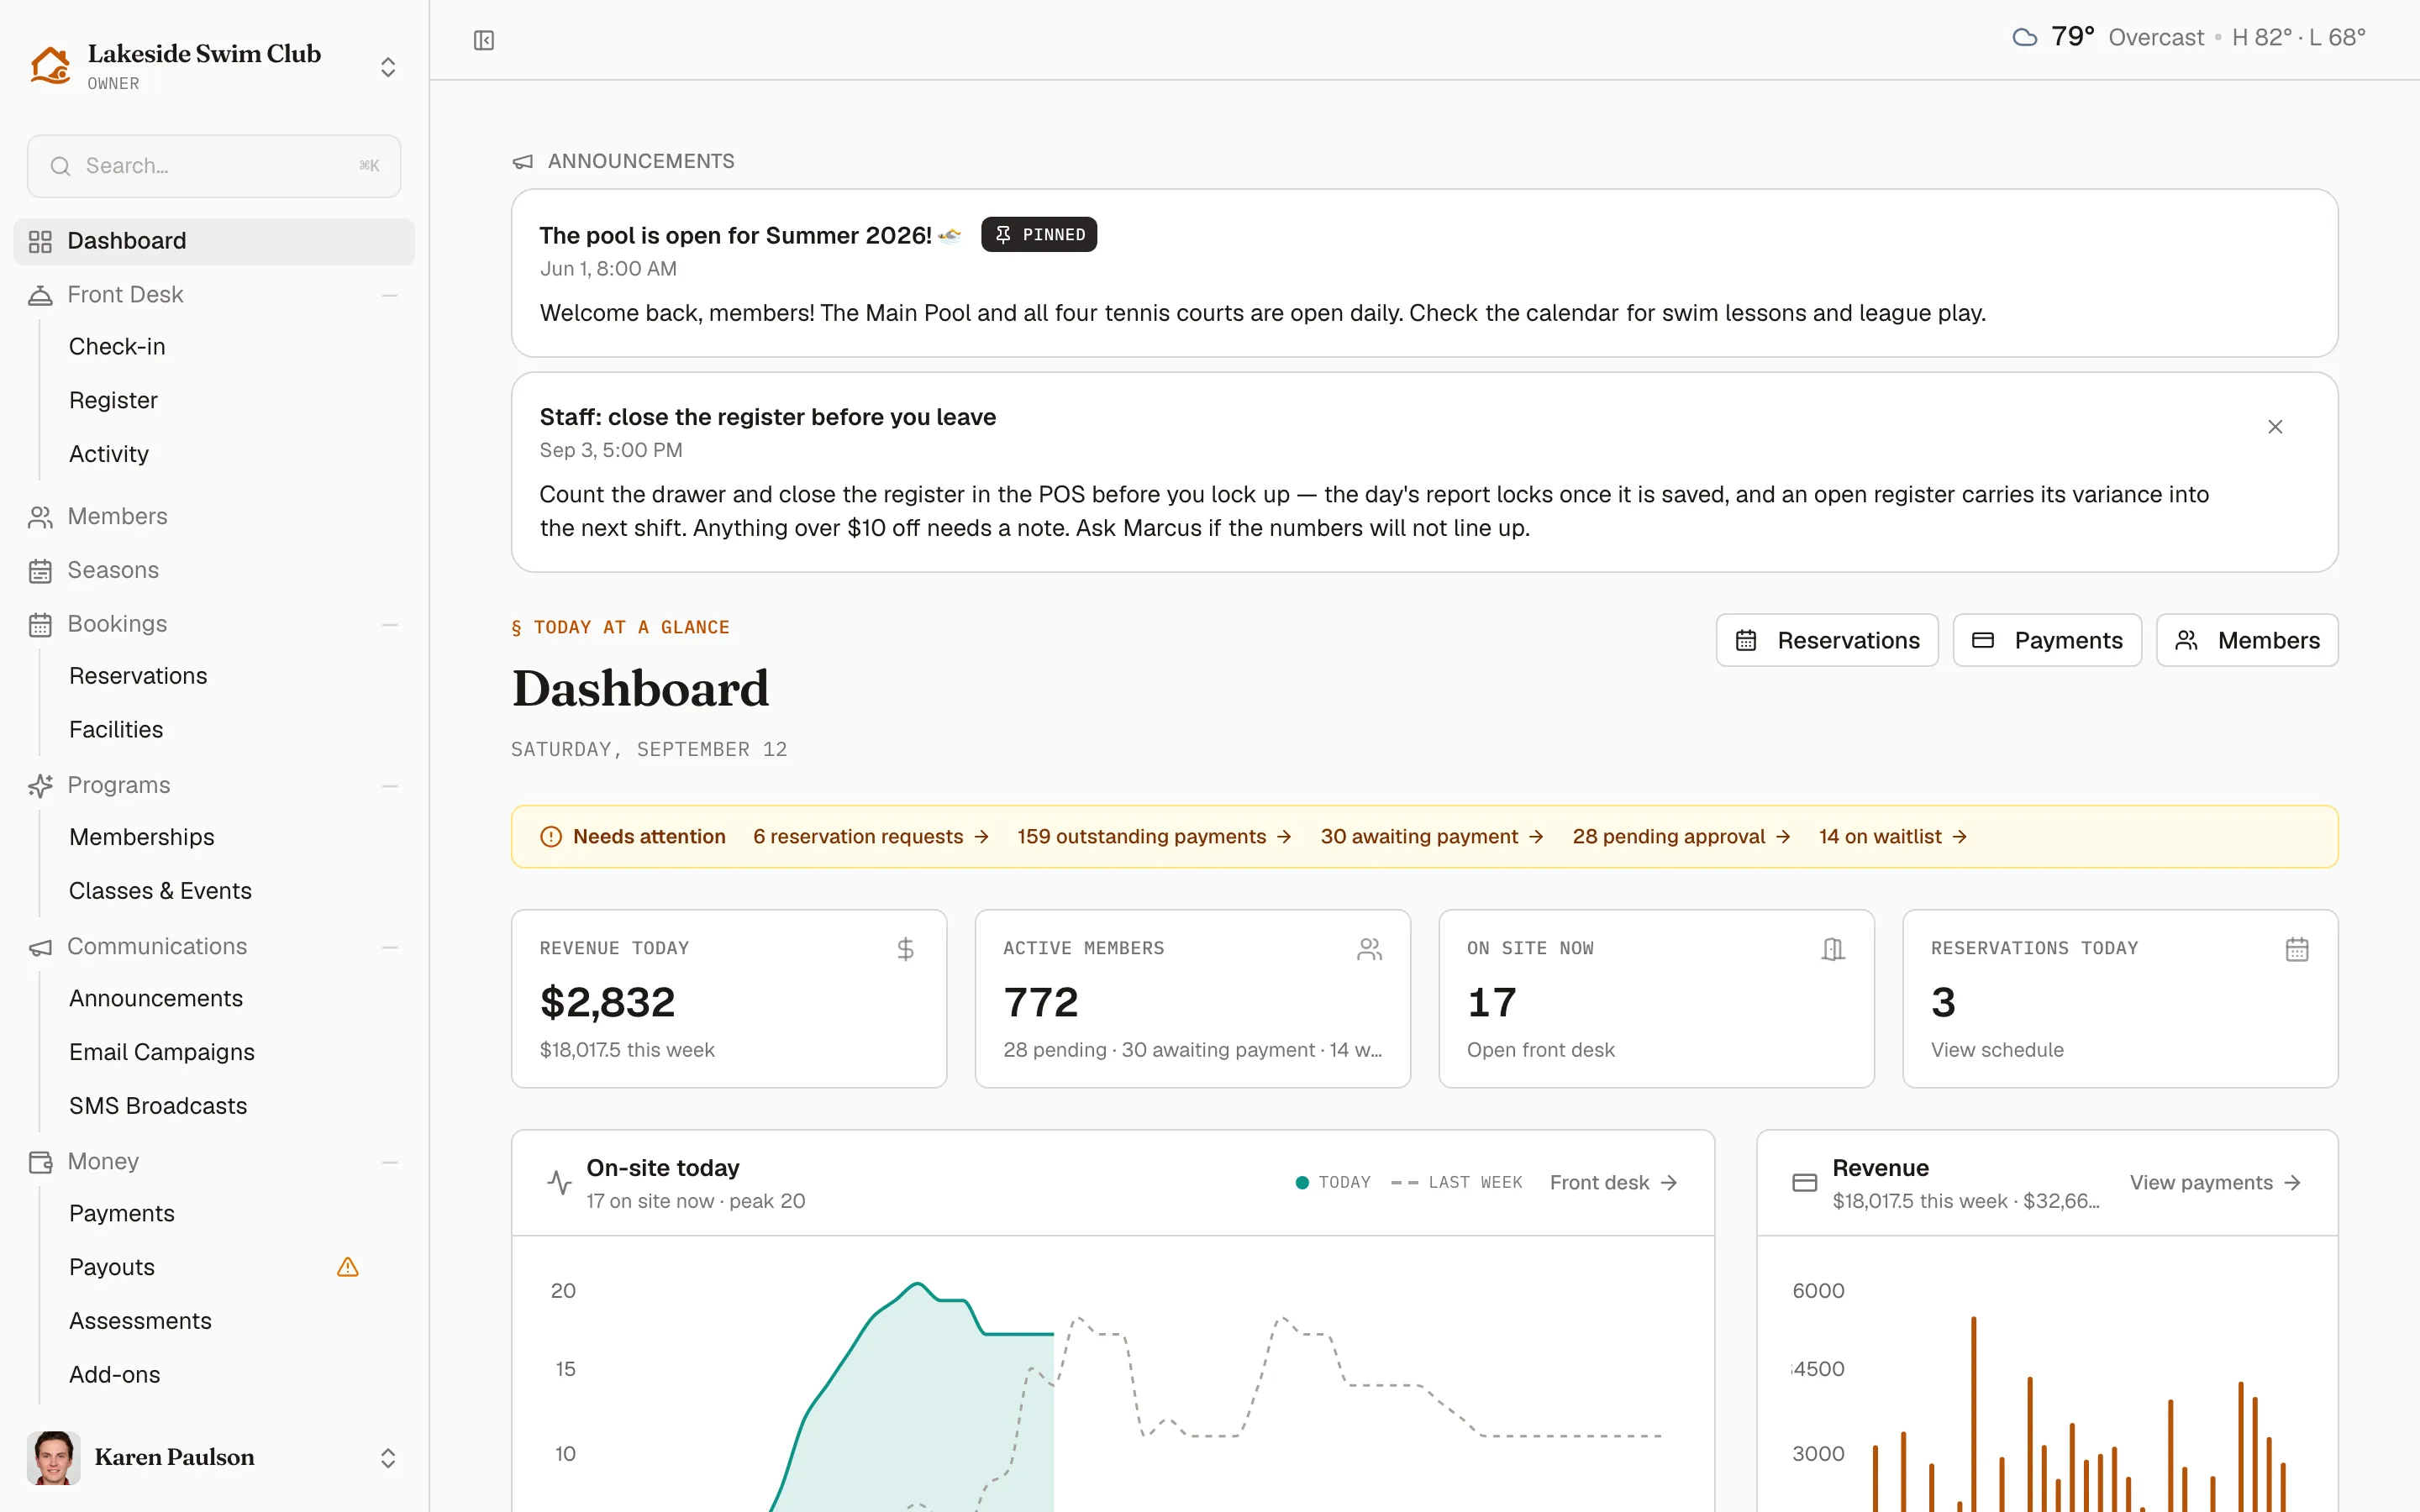Click the card icon beside Revenue chart title
This screenshot has width=2420, height=1512.
[x=1805, y=1183]
